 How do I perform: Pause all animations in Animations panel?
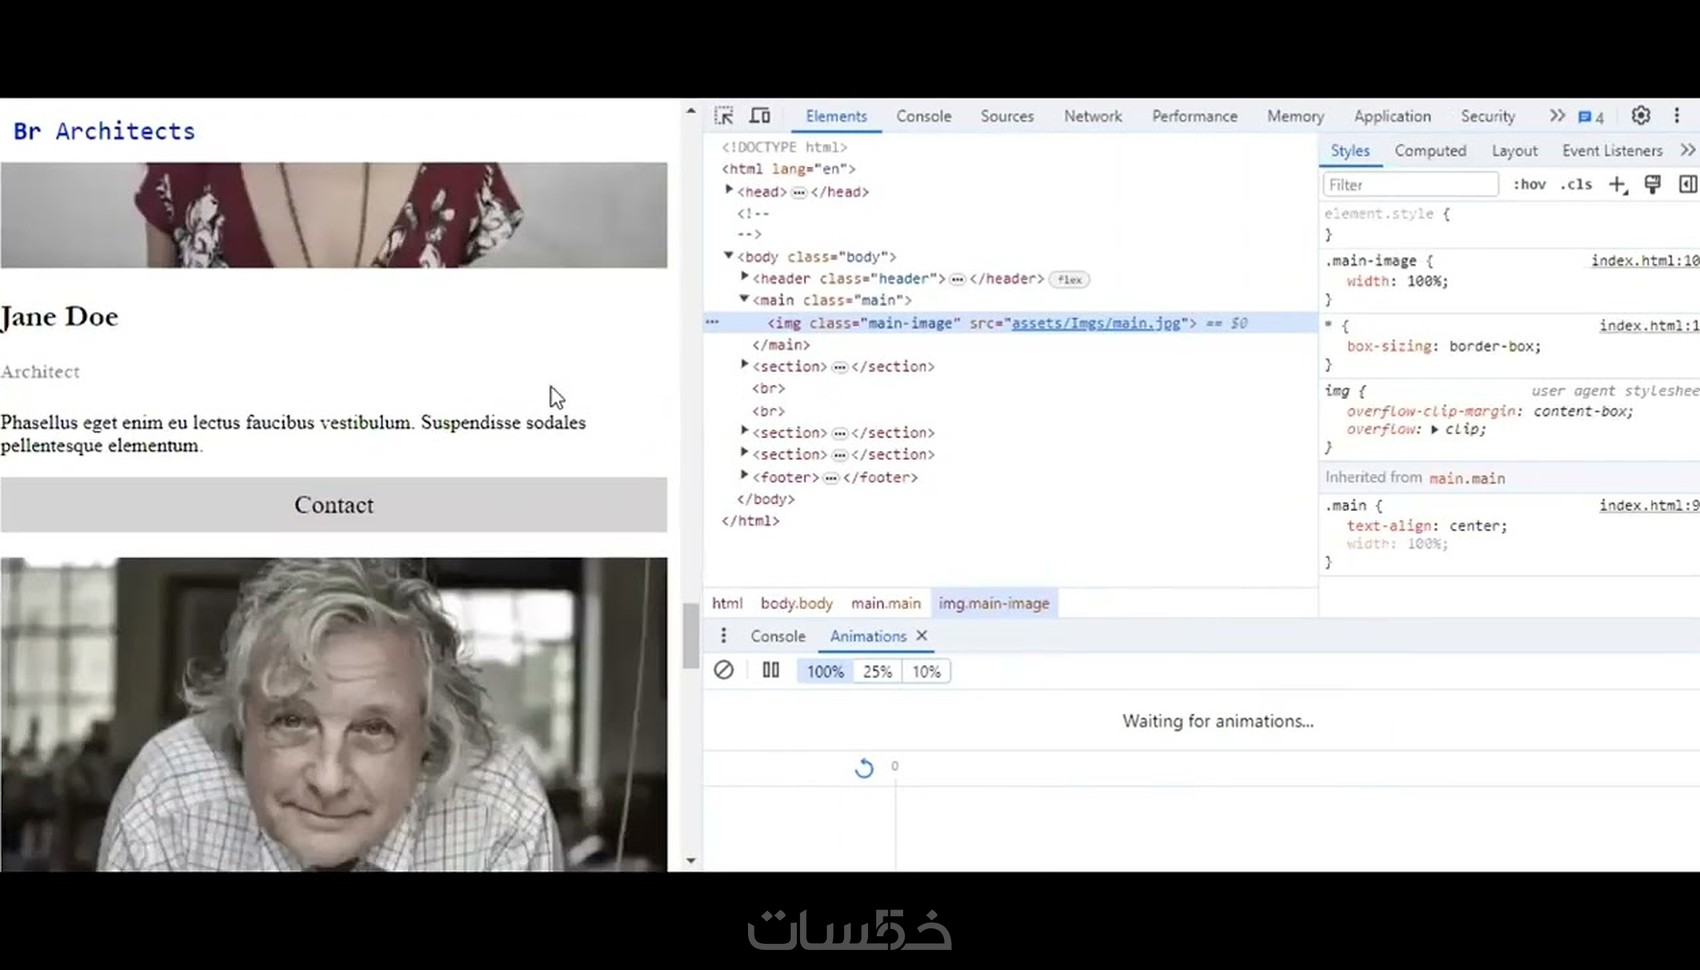pyautogui.click(x=771, y=670)
